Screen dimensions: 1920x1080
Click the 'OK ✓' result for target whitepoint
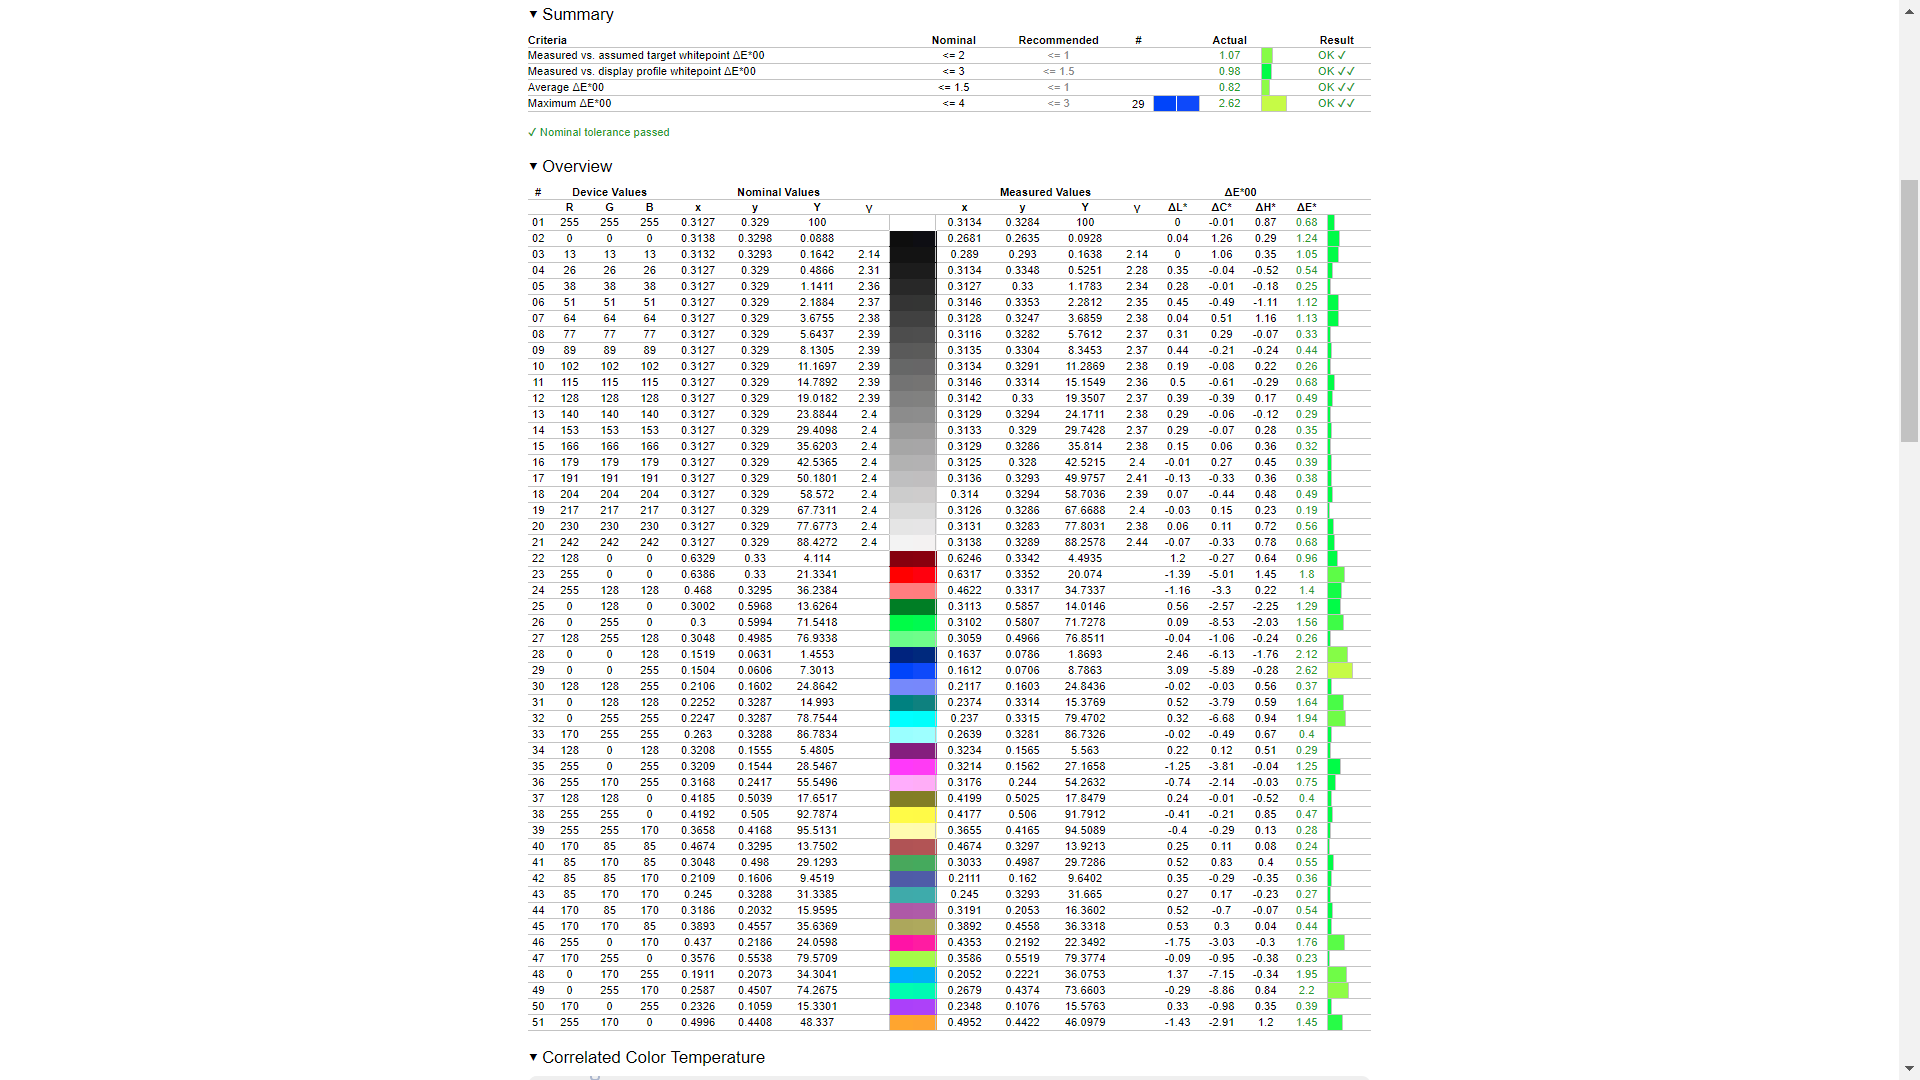coord(1332,56)
